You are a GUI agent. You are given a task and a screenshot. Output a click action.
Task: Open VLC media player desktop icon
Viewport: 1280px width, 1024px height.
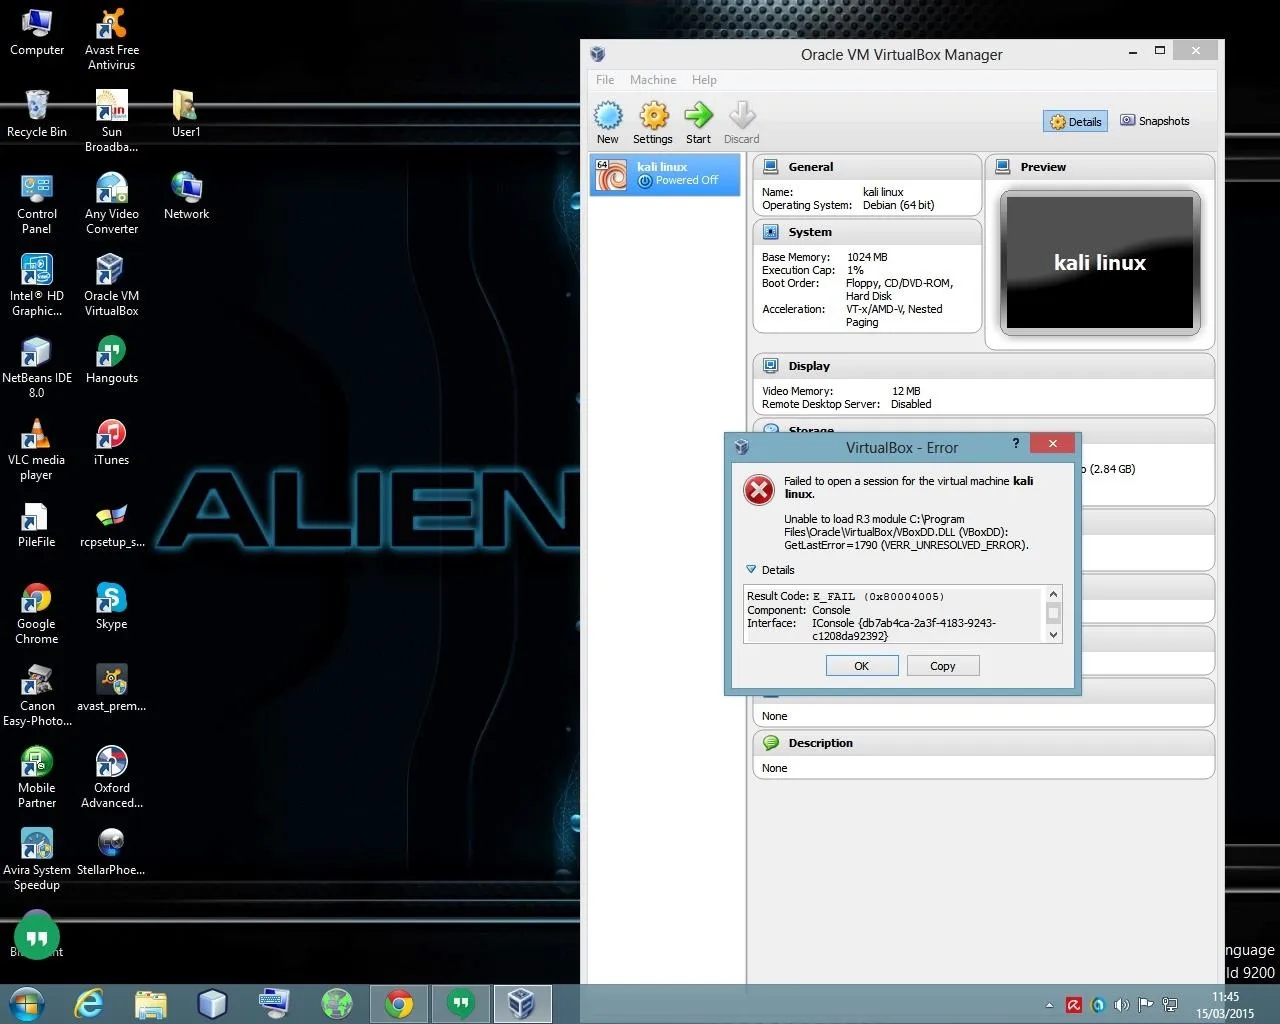click(37, 450)
